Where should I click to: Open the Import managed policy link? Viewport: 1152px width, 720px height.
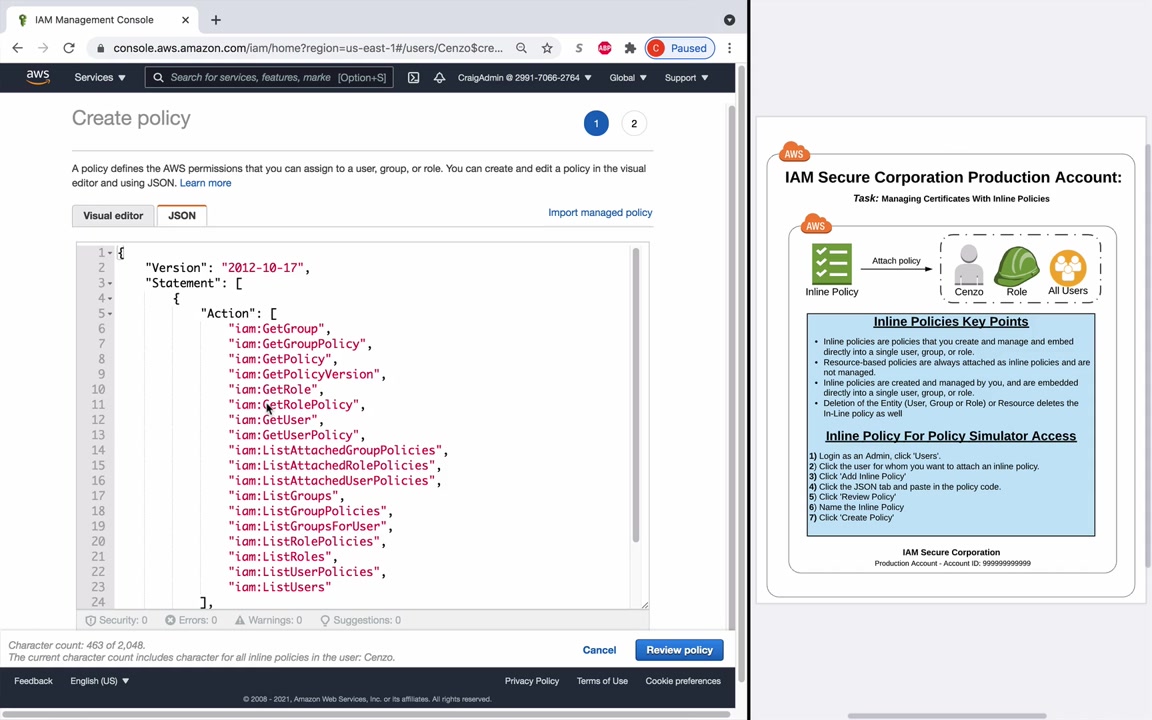(600, 212)
